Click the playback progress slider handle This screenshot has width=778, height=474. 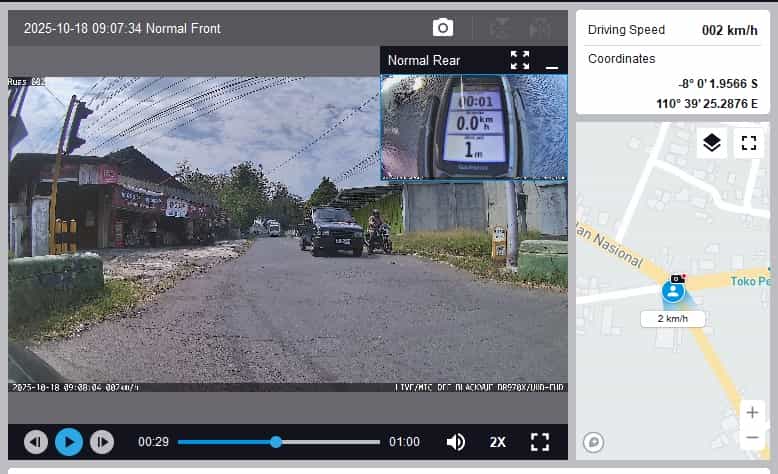276,441
